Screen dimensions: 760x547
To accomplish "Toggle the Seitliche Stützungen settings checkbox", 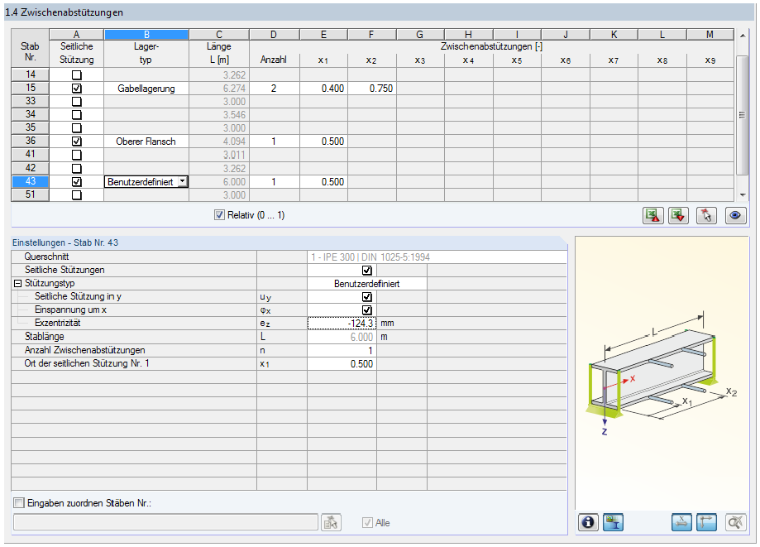I will (x=367, y=270).
